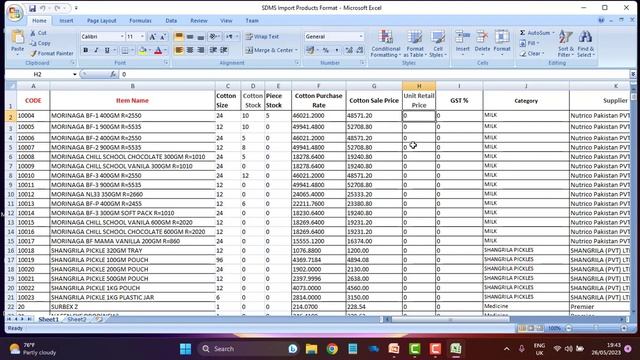
Task: Open Cell Styles gallery
Action: 438,44
